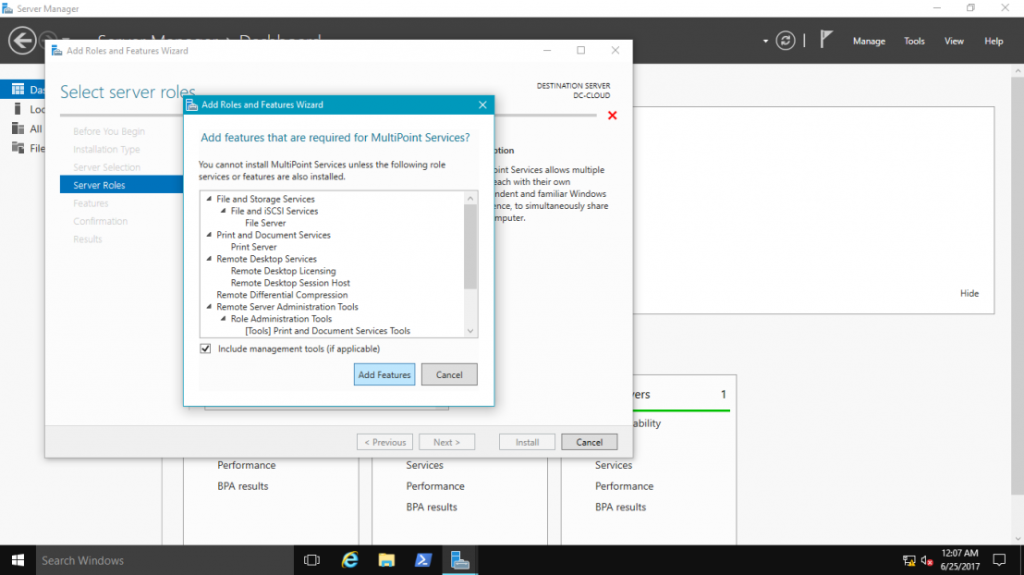This screenshot has width=1024, height=575.
Task: Launch Internet Explorer from taskbar
Action: point(350,561)
